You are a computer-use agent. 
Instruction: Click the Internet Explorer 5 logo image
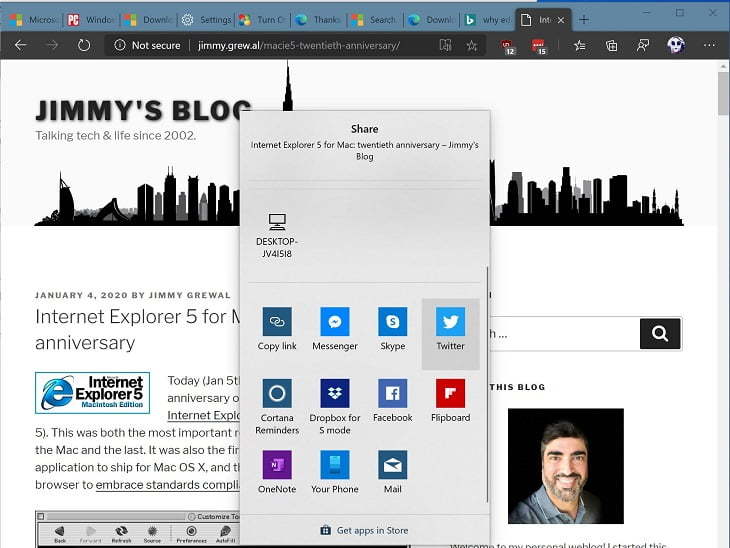92,392
